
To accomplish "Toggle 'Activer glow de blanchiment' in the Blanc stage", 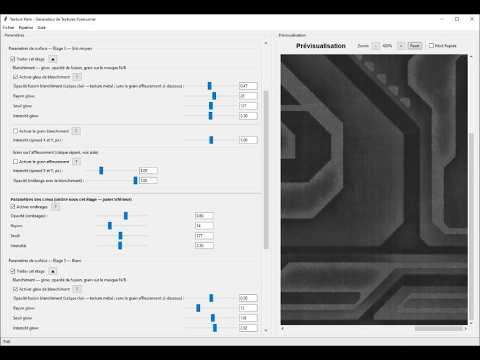I will click(x=15, y=289).
